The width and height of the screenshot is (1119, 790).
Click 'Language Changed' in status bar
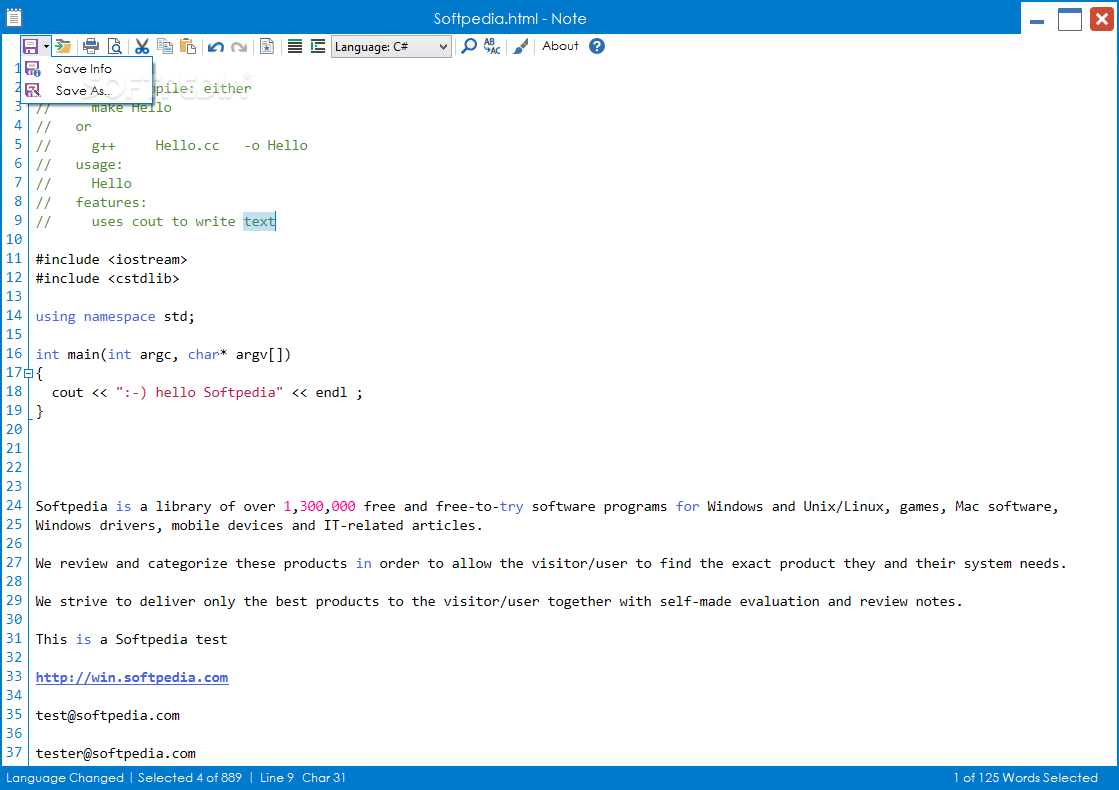tap(65, 778)
